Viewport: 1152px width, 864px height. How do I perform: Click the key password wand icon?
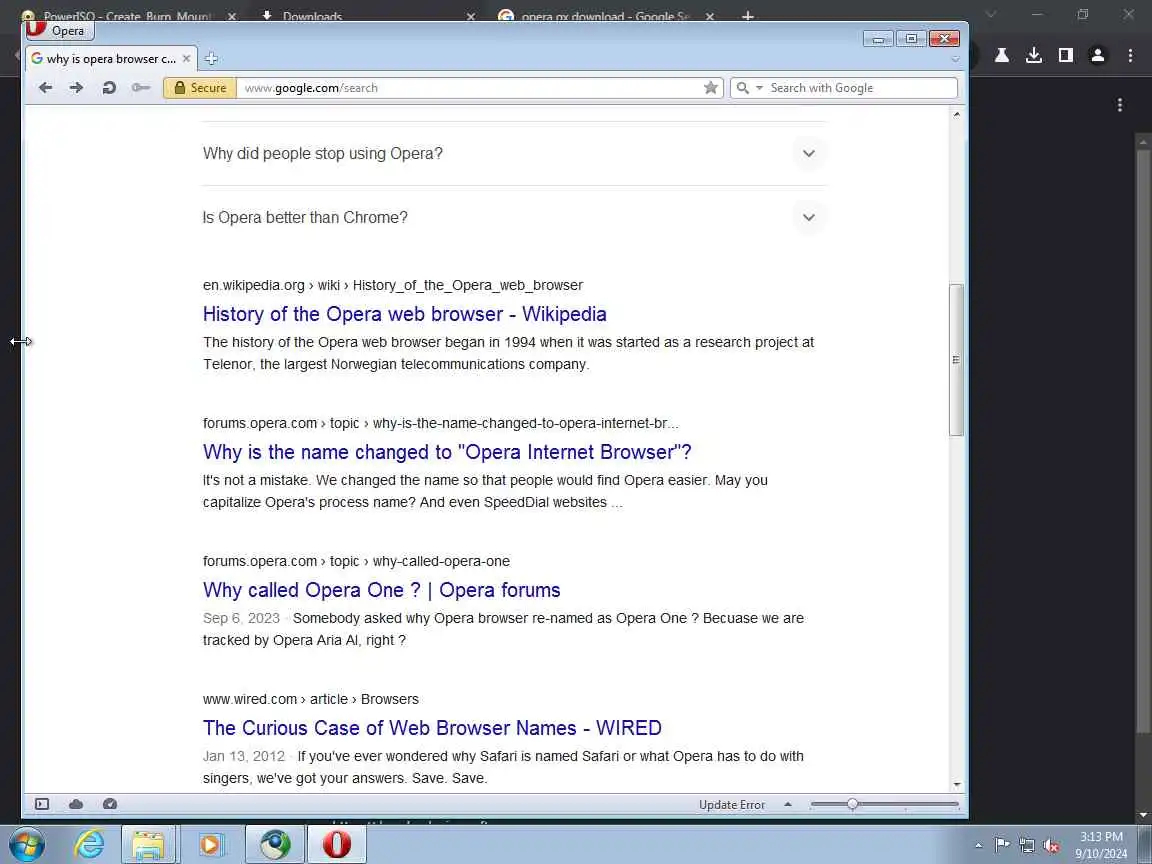(x=140, y=87)
